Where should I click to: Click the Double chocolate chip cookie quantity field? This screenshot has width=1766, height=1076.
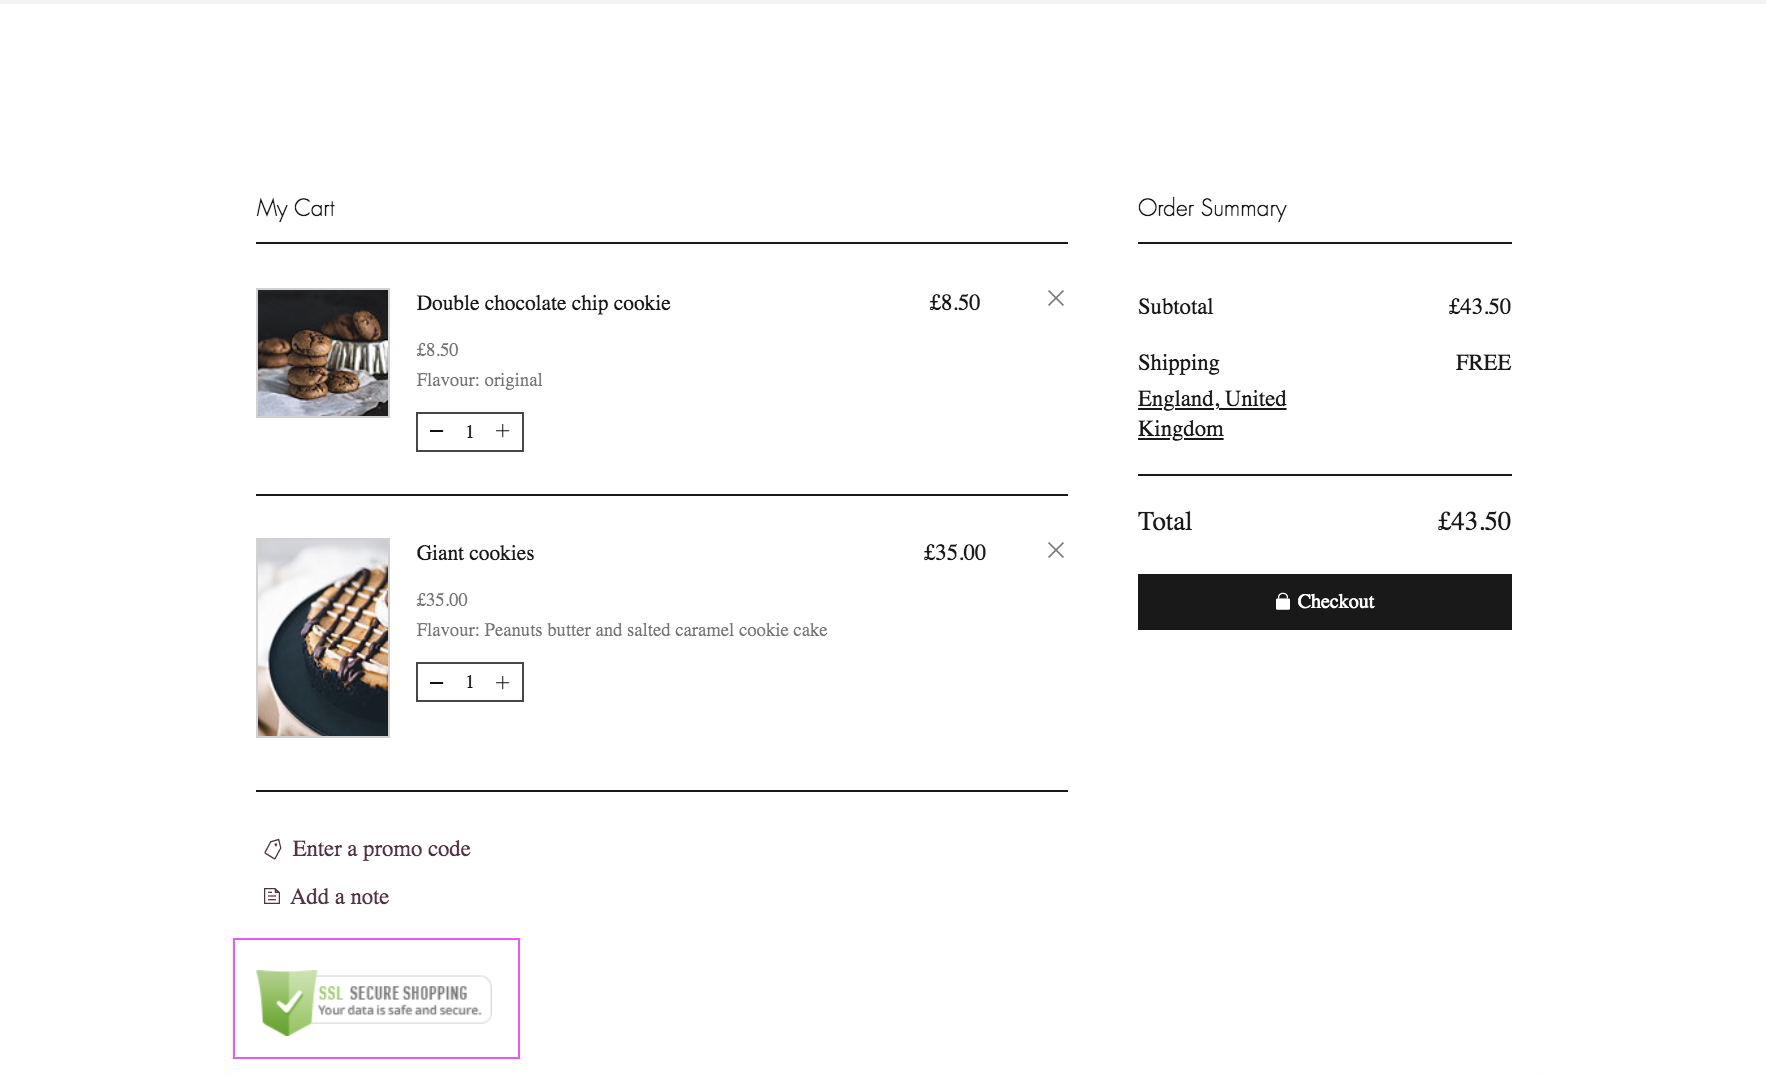(x=470, y=432)
